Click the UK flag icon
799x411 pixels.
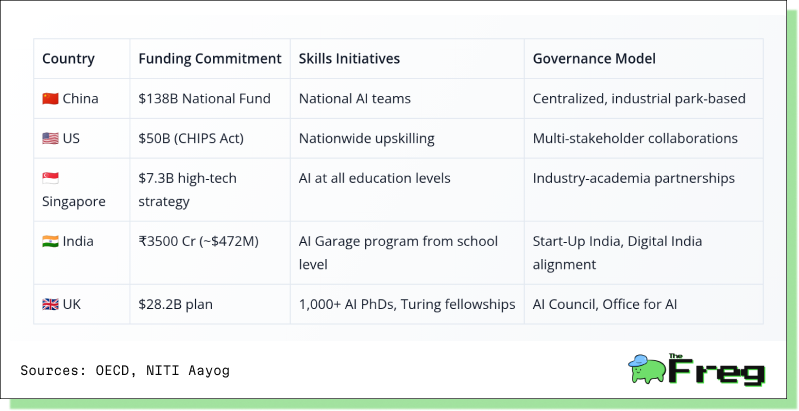(x=50, y=305)
